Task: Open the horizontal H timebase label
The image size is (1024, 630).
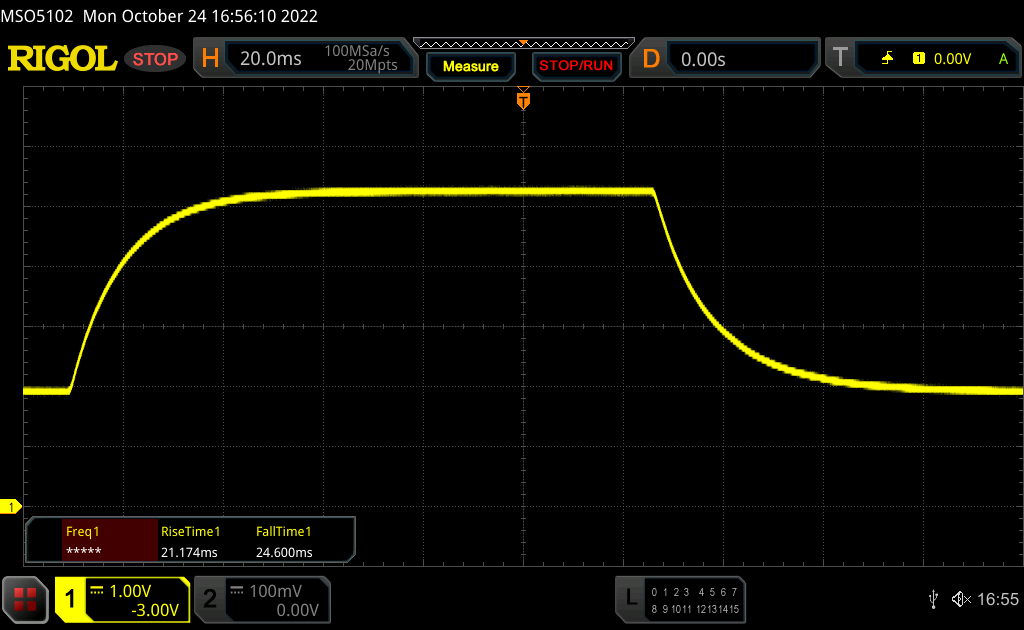Action: (210, 59)
